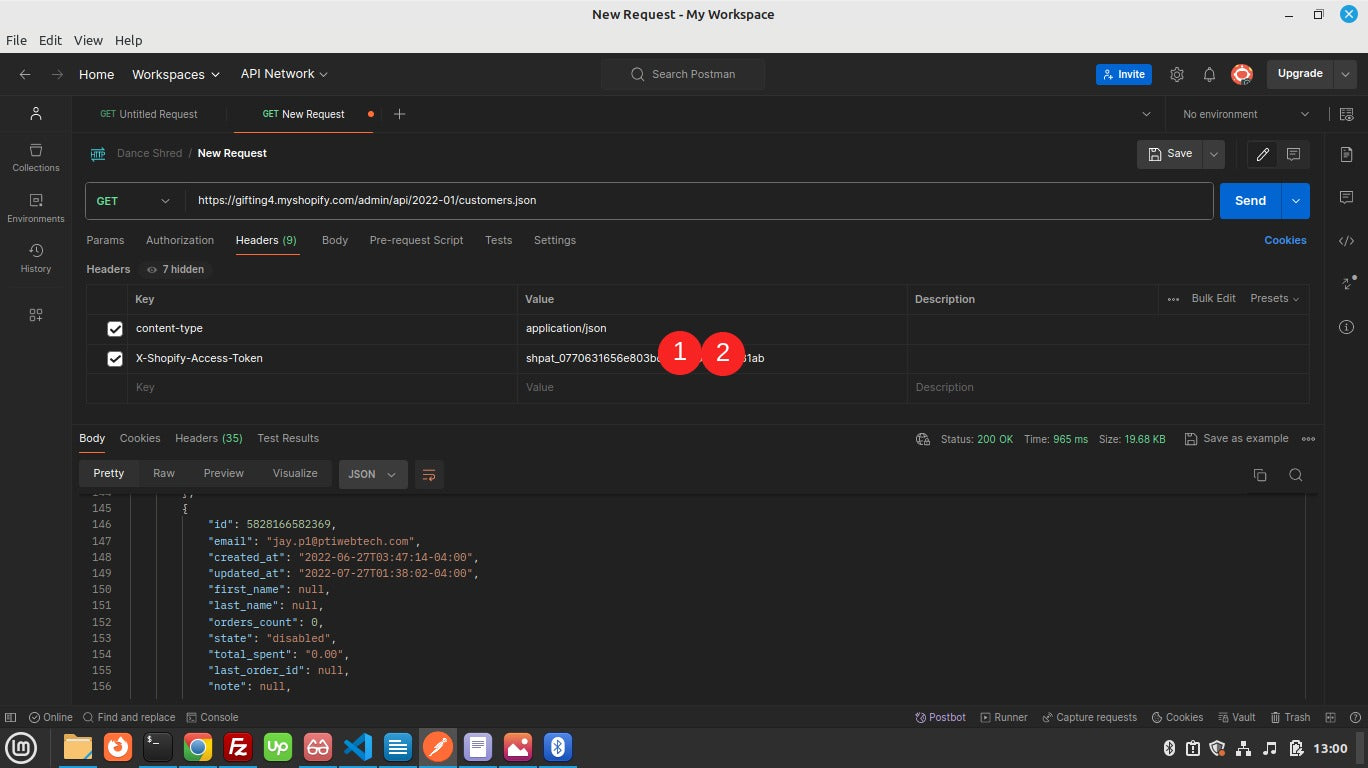Toggle the sidebar icon in bottom-left status bar

10,717
